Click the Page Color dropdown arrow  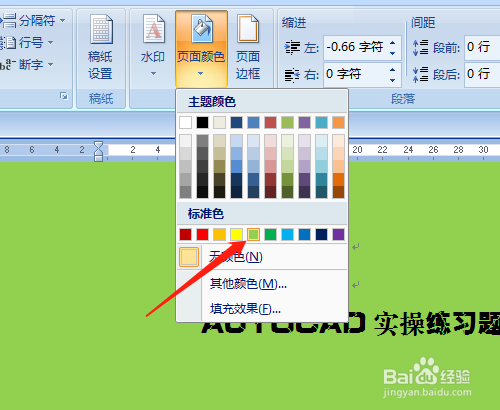coord(200,73)
